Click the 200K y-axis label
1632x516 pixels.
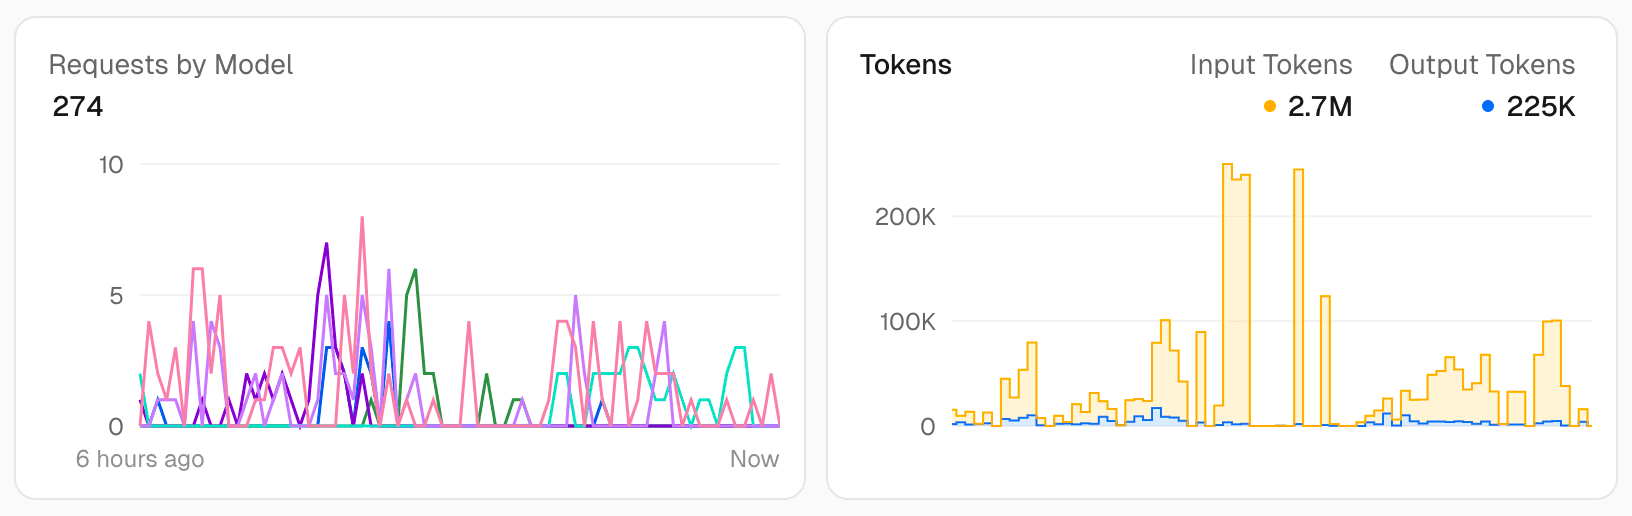point(905,217)
